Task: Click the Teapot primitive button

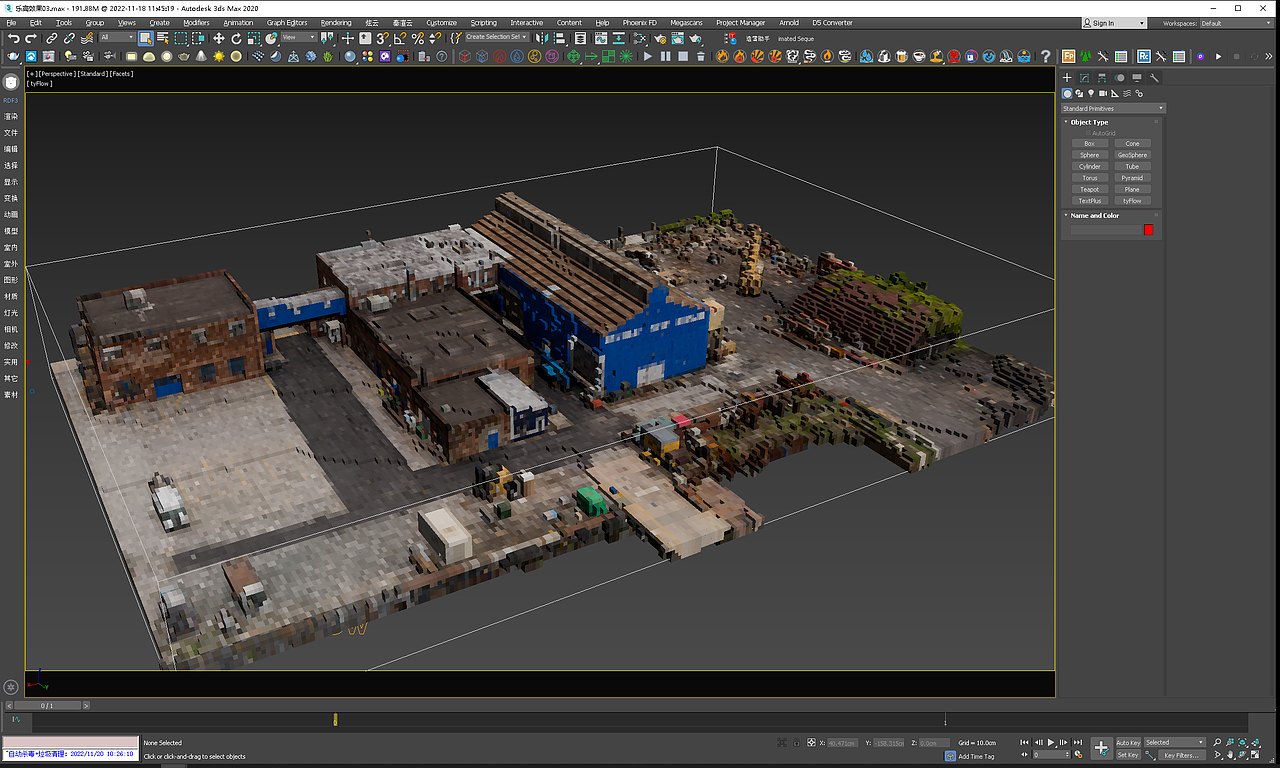Action: tap(1089, 189)
